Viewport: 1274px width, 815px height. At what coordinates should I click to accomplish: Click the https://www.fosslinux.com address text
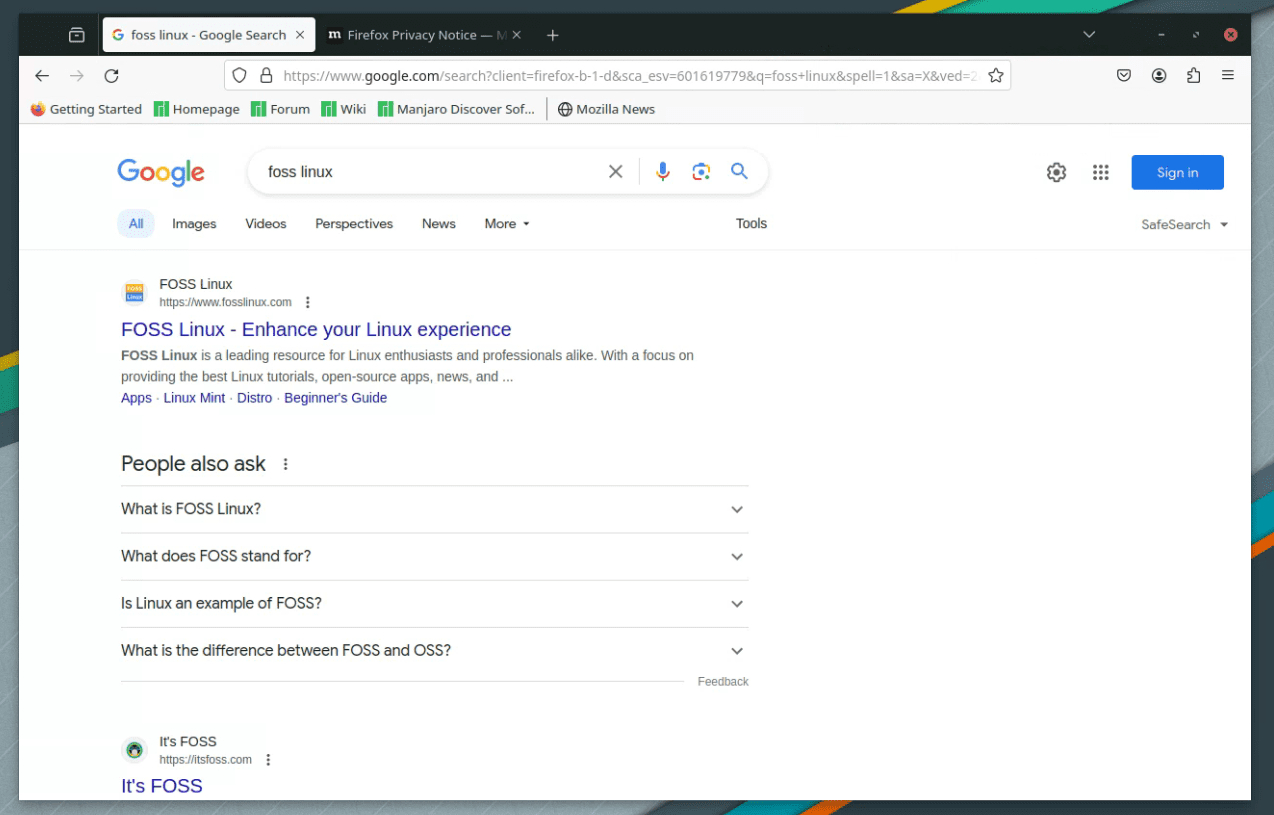click(225, 302)
